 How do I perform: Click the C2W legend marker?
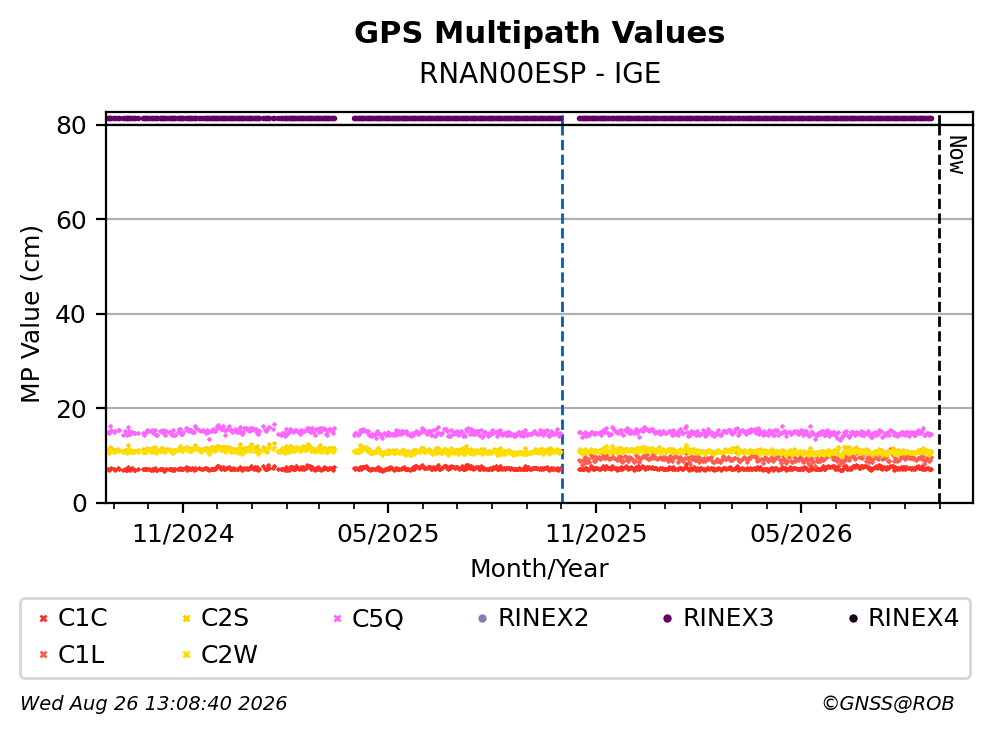186,655
